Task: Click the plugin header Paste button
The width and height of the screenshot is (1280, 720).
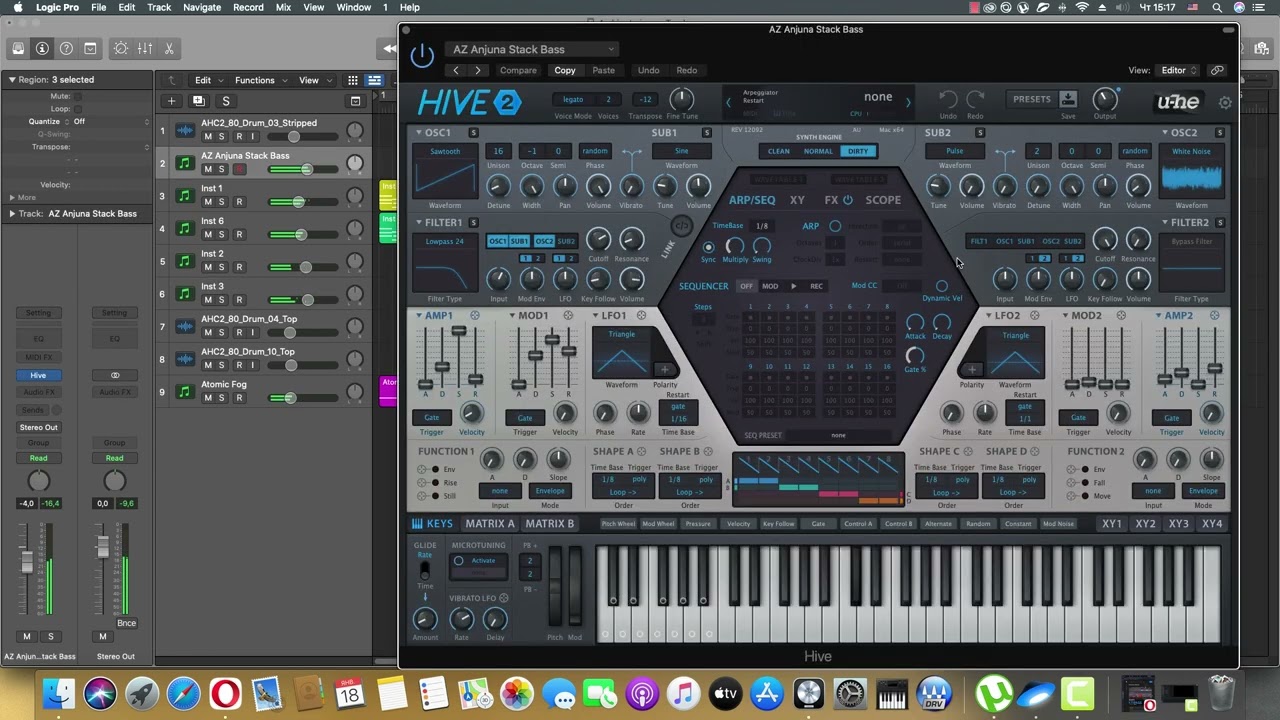Action: 603,70
